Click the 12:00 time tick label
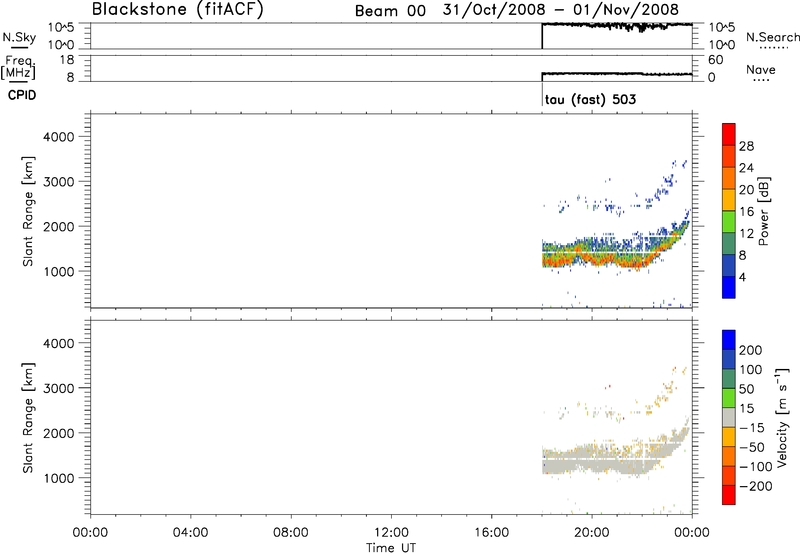 391,533
